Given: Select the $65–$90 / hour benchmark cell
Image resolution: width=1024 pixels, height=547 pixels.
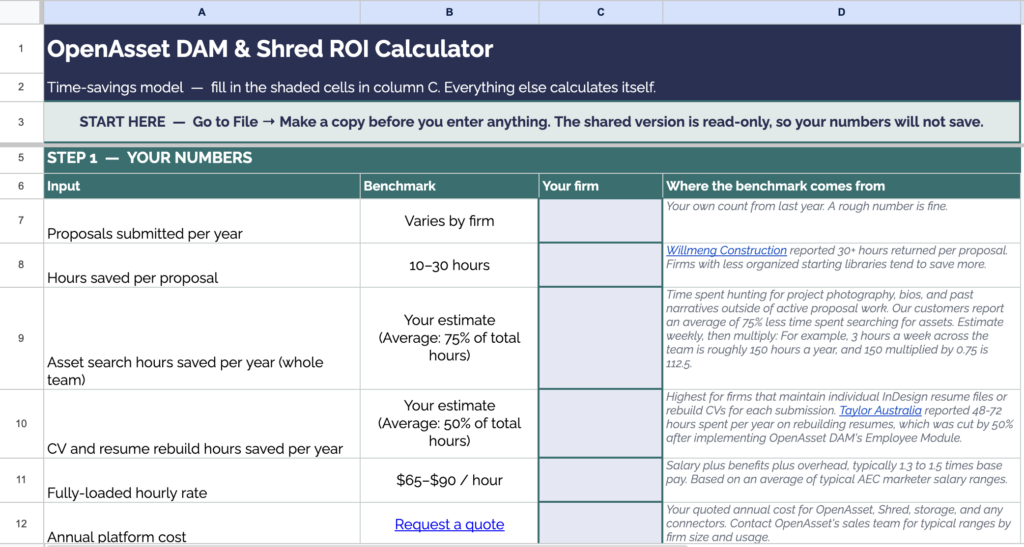Looking at the screenshot, I should pos(449,480).
